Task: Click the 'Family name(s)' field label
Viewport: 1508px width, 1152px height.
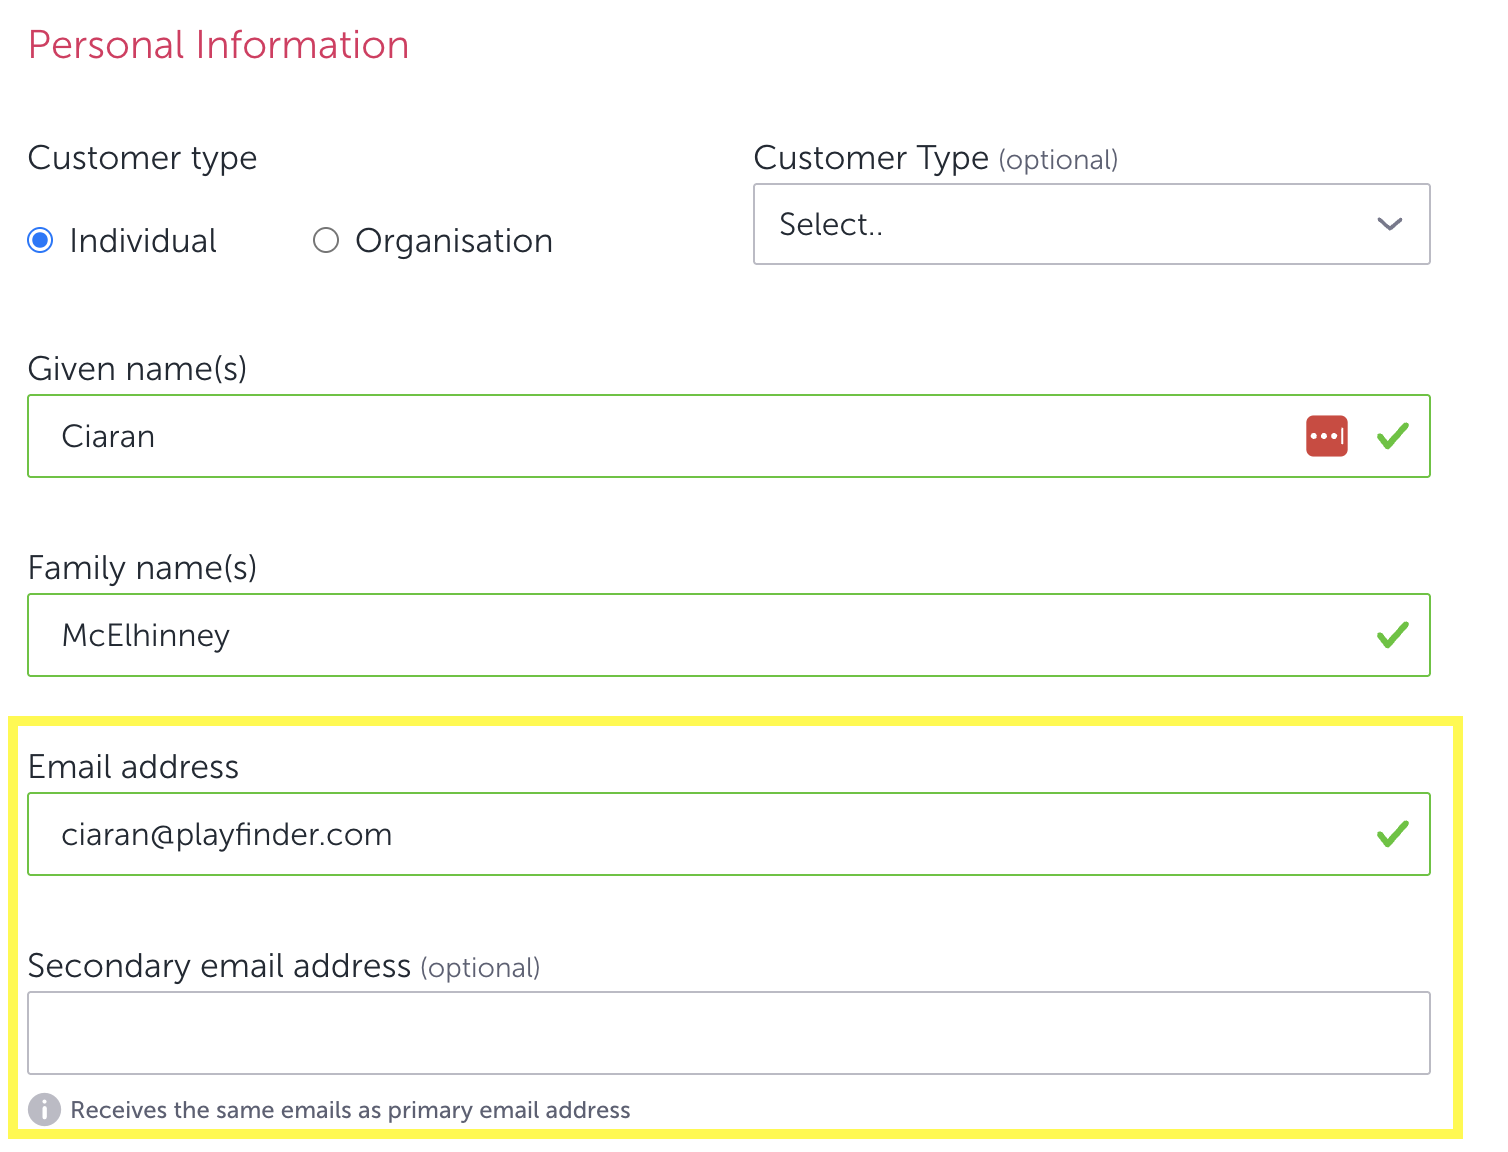Action: (142, 568)
